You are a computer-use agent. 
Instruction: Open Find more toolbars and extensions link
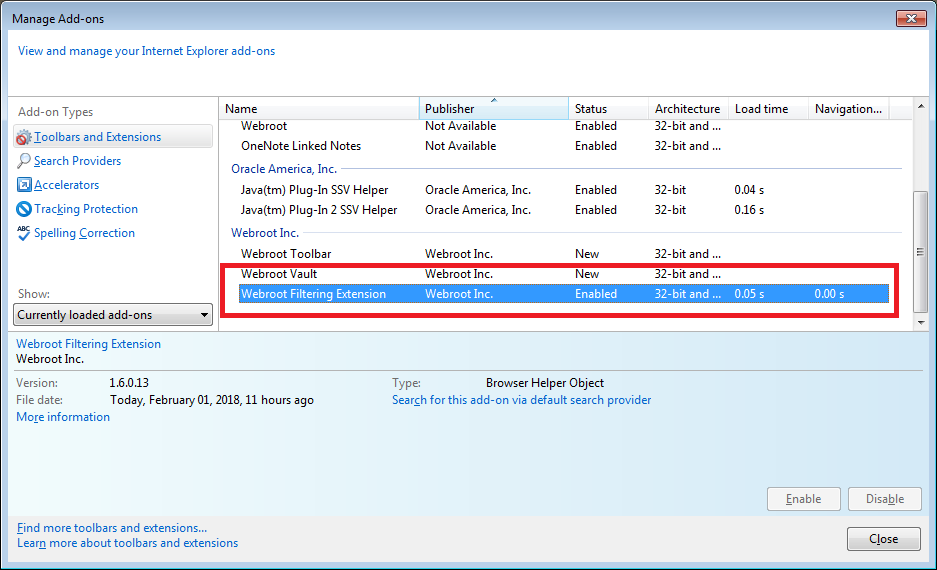coord(112,528)
